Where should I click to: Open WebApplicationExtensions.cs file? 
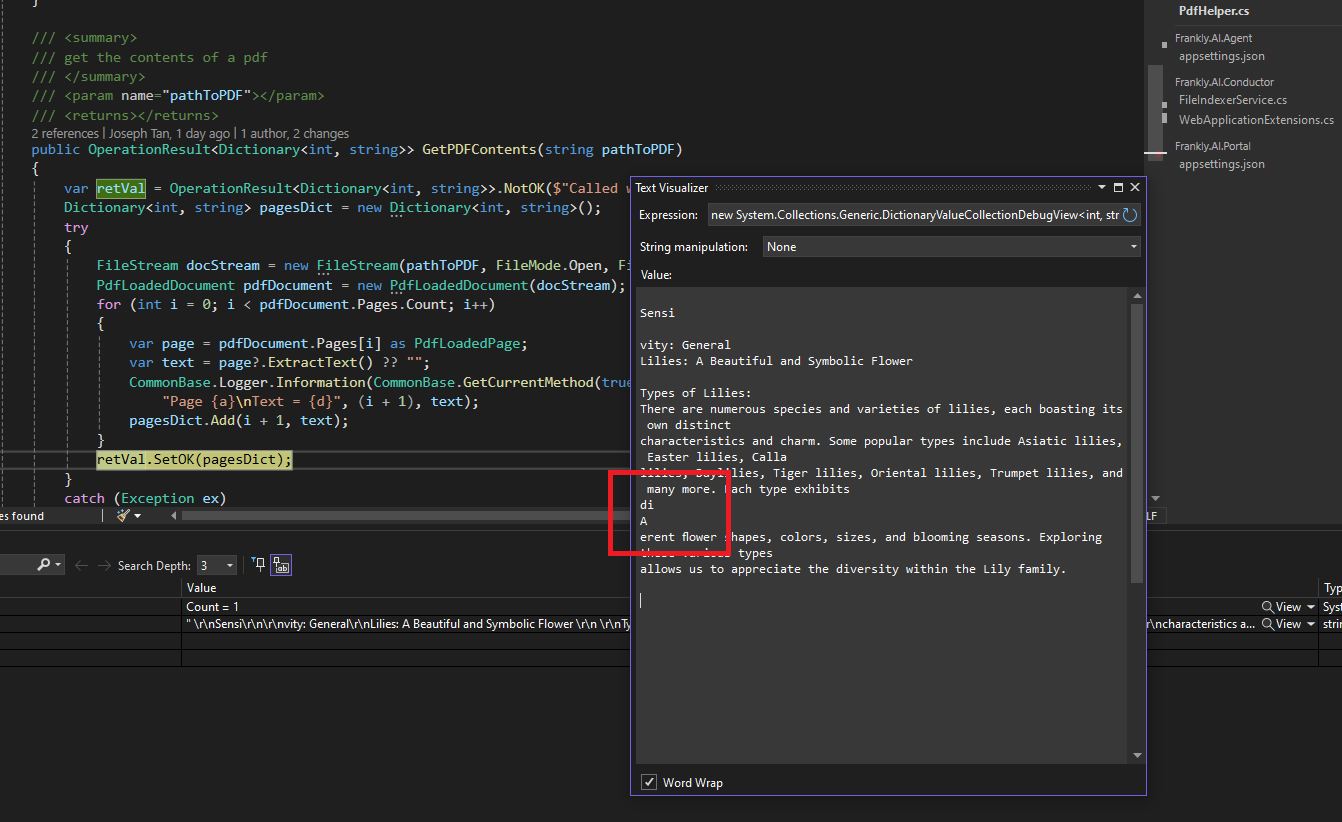point(1256,120)
